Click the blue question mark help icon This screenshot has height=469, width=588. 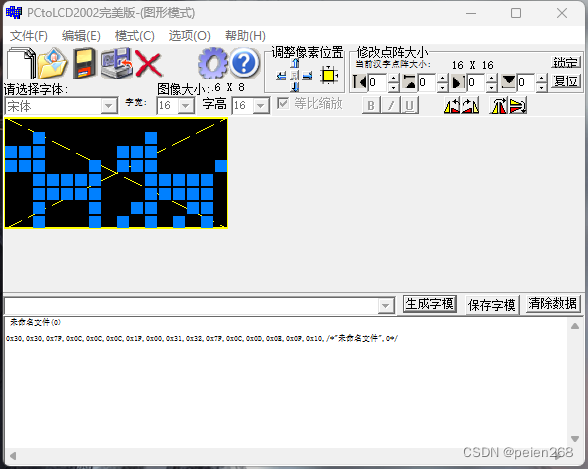pos(244,63)
